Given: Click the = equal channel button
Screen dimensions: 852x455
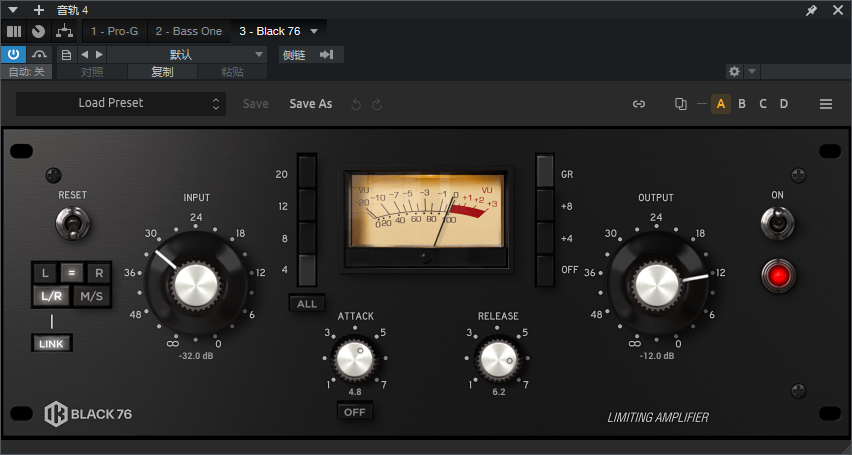Looking at the screenshot, I should point(72,273).
